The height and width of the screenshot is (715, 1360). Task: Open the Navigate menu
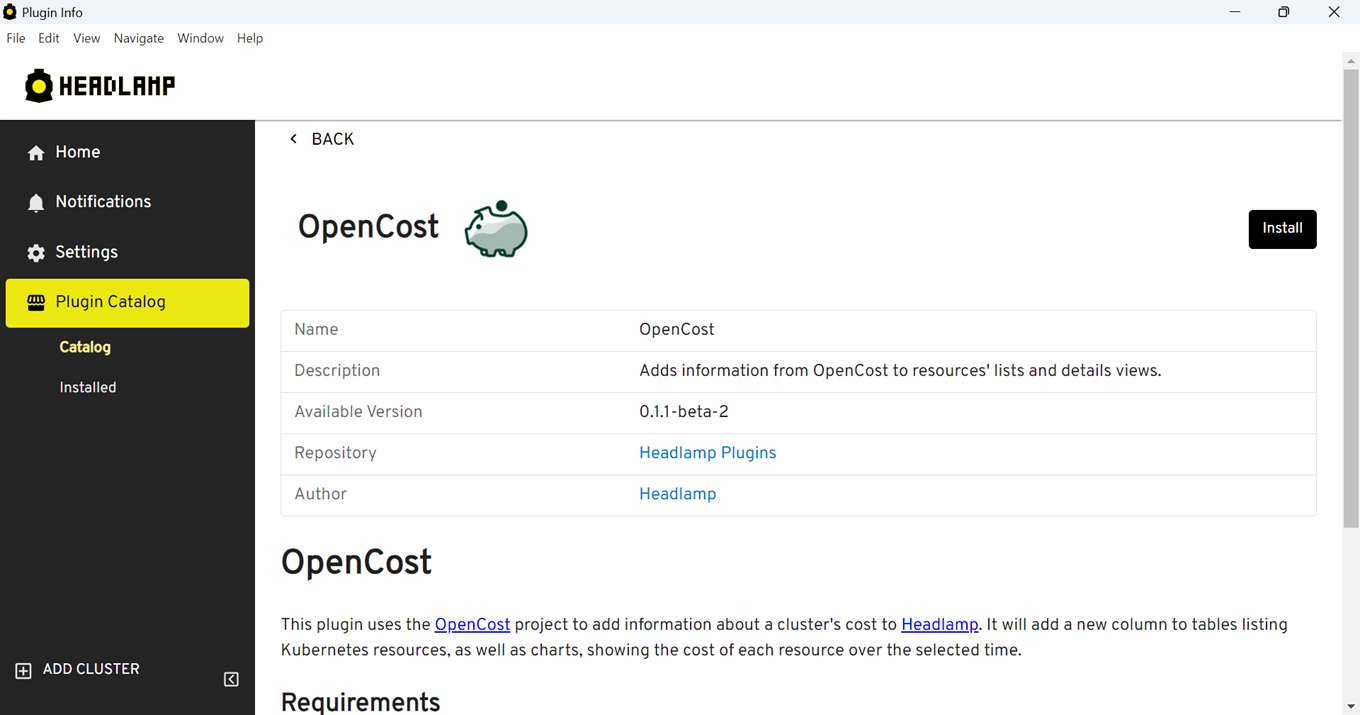138,38
